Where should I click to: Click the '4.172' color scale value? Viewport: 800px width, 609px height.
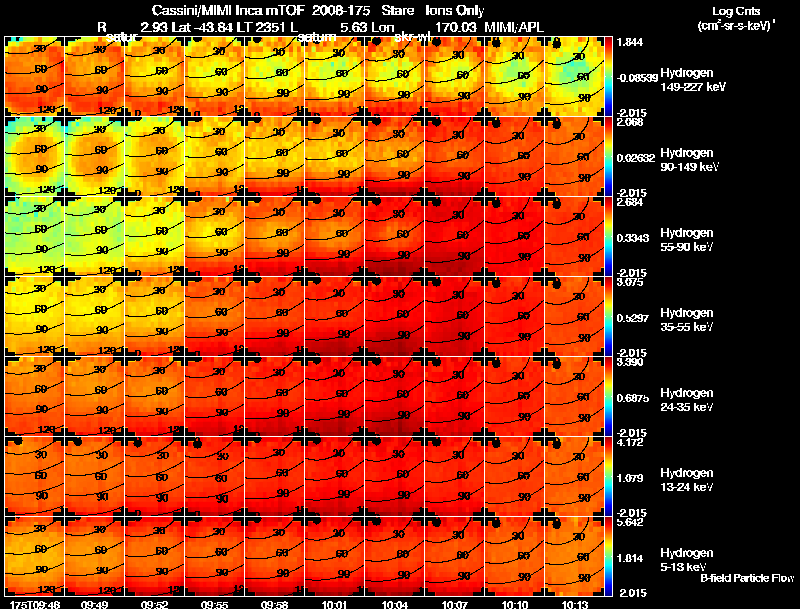tap(630, 442)
